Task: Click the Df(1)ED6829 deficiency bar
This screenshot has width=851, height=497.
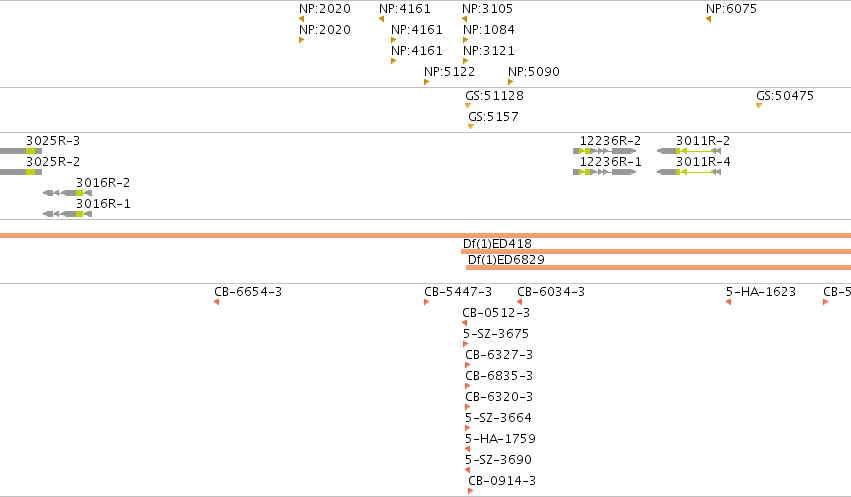Action: 658,267
